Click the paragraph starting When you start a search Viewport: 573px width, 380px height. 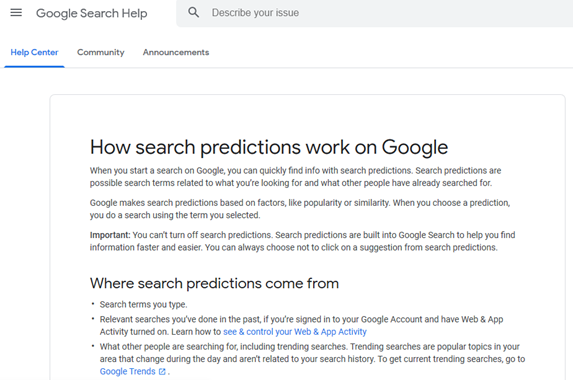295,177
